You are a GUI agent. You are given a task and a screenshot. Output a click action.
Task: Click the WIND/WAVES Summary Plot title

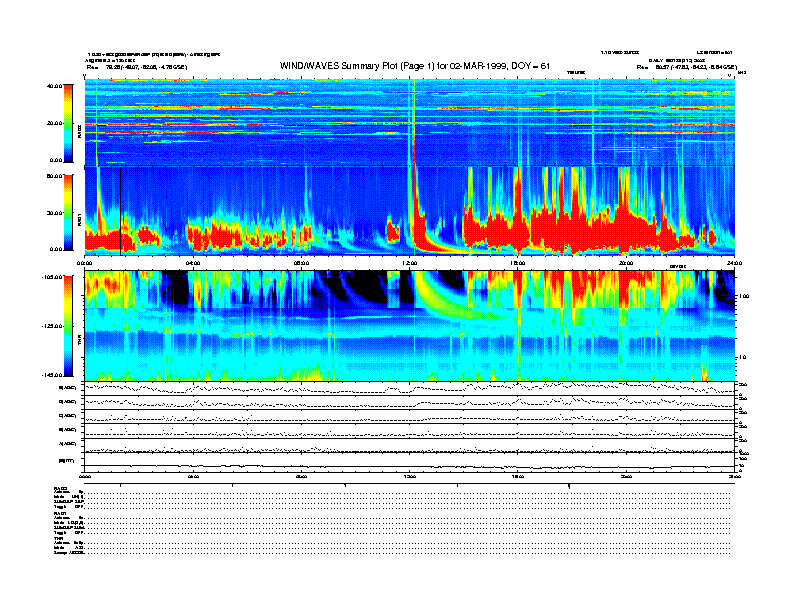click(x=415, y=66)
